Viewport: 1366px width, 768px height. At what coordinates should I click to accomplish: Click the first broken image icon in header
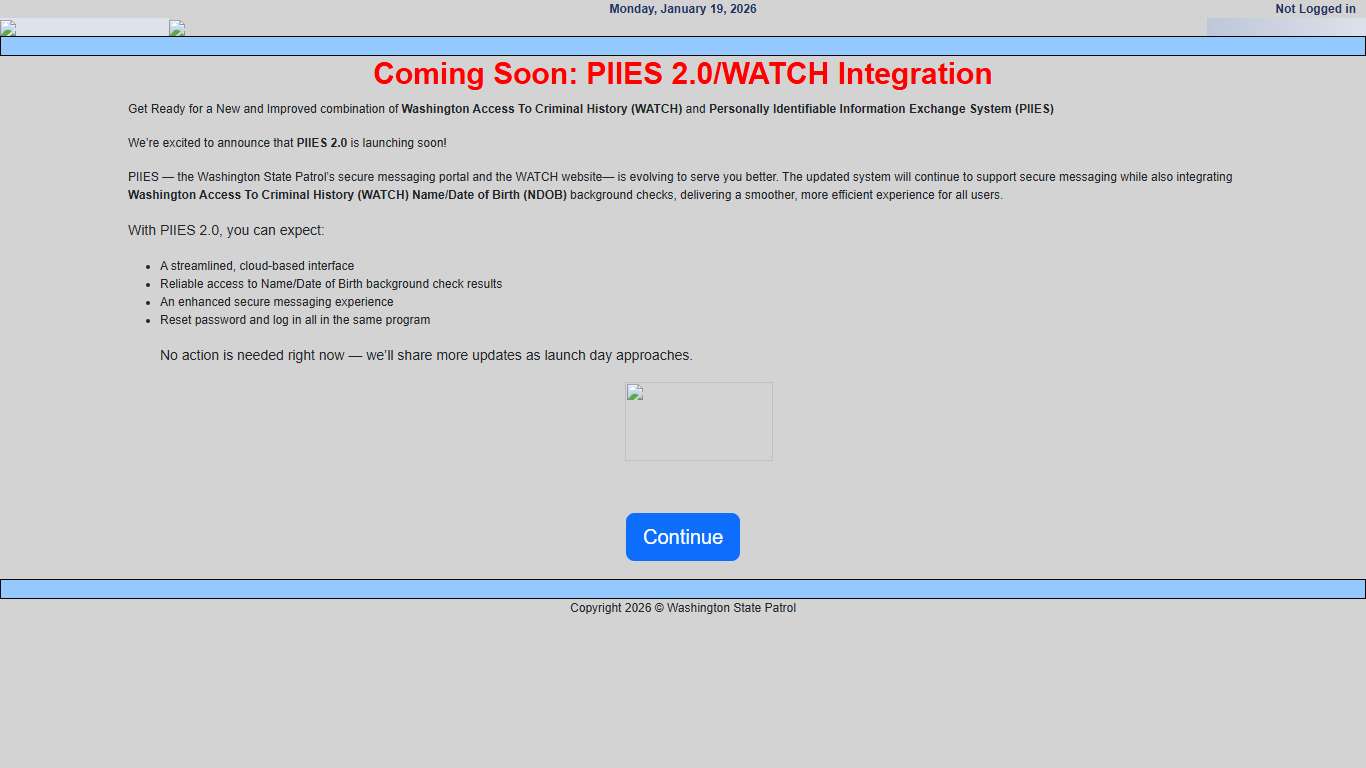(8, 28)
